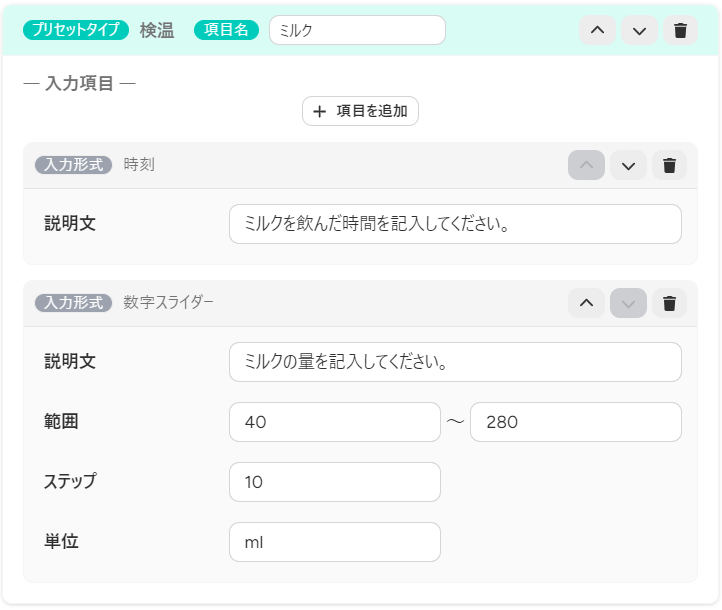This screenshot has height=610, width=722.
Task: Move the ミルク preset down
Action: coord(639,30)
